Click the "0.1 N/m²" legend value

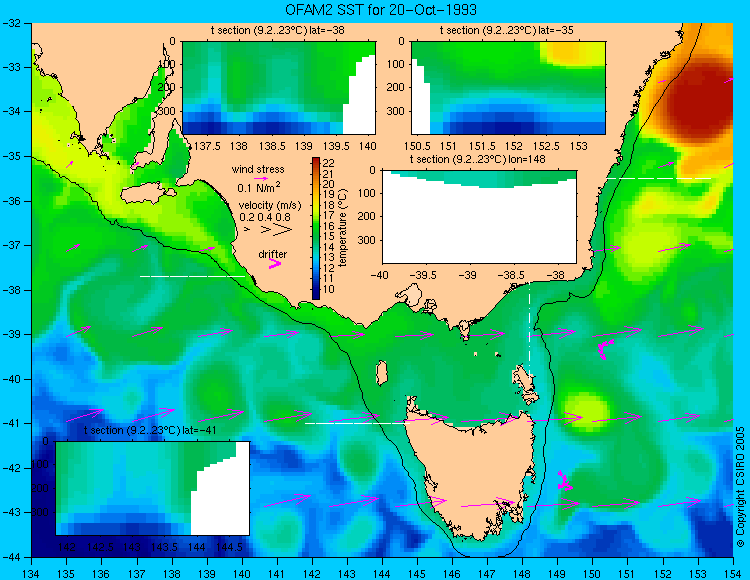point(259,187)
